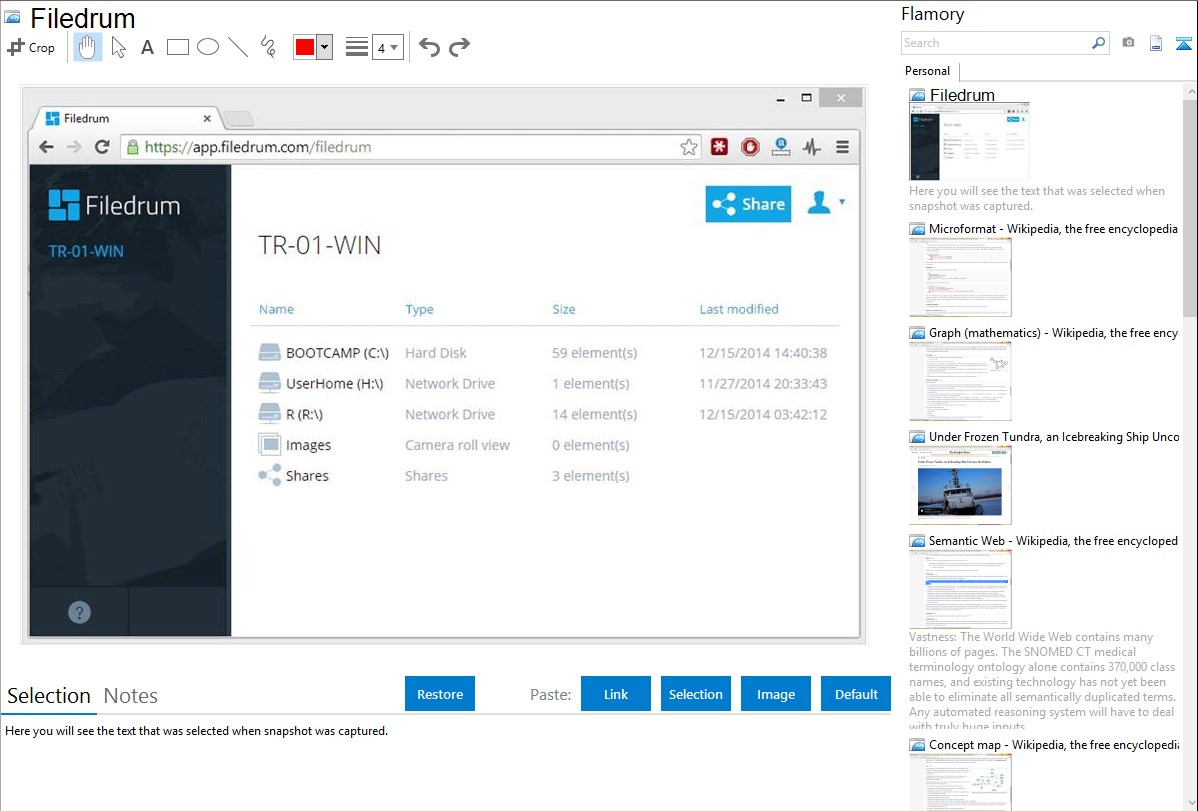Sort by the Size column header
1198x811 pixels.
click(x=564, y=309)
